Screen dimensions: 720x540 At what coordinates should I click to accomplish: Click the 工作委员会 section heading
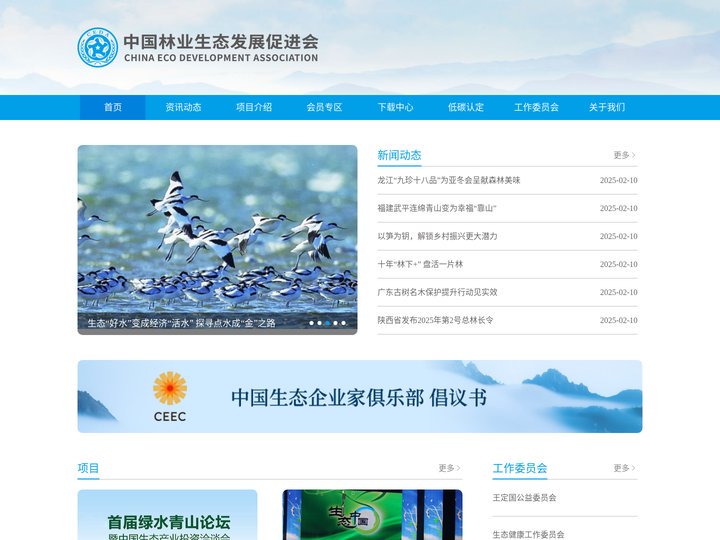pyautogui.click(x=520, y=468)
